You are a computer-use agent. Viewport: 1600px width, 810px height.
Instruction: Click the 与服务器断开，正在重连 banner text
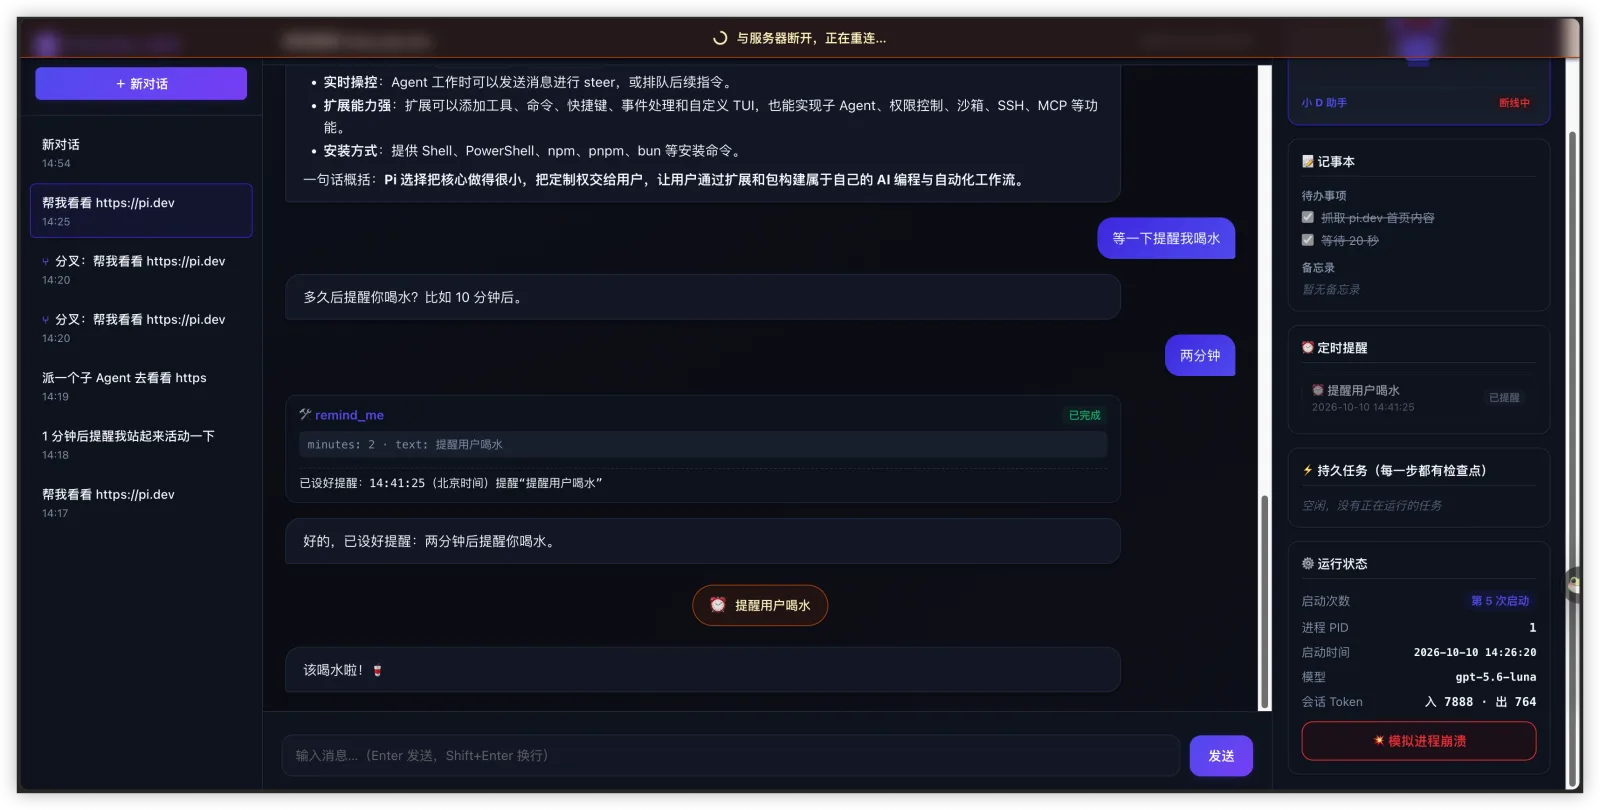point(811,38)
